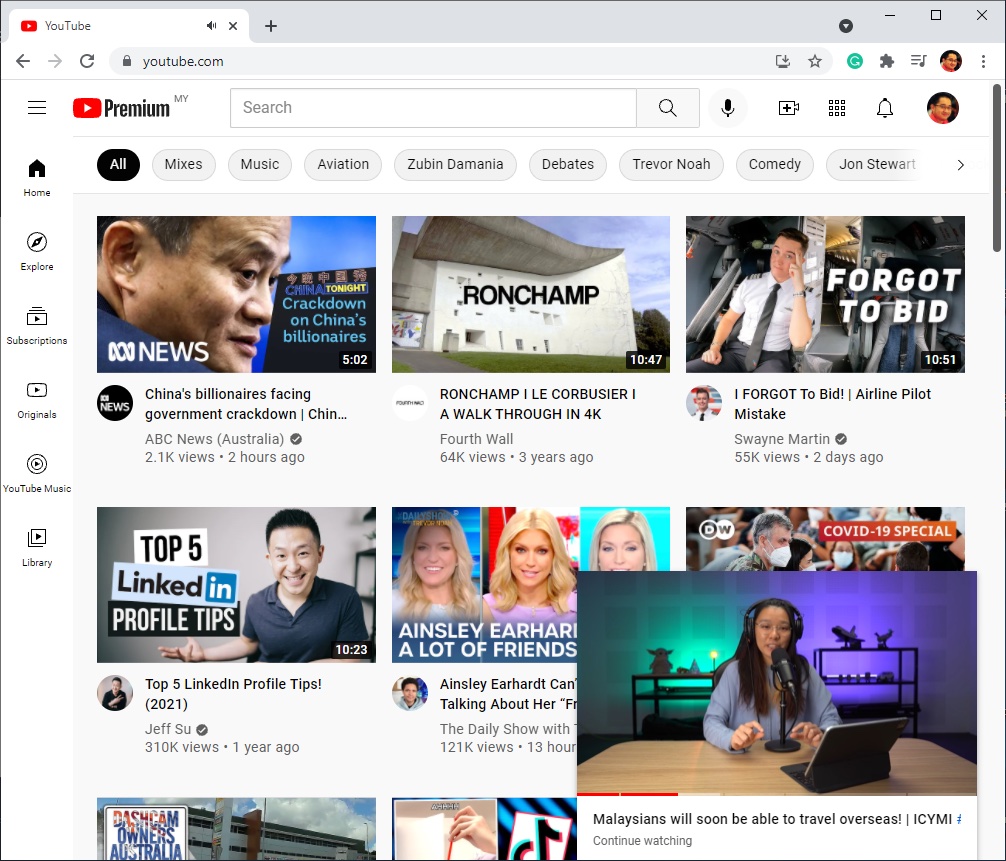Image resolution: width=1006 pixels, height=861 pixels.
Task: Open notifications bell
Action: pos(885,108)
